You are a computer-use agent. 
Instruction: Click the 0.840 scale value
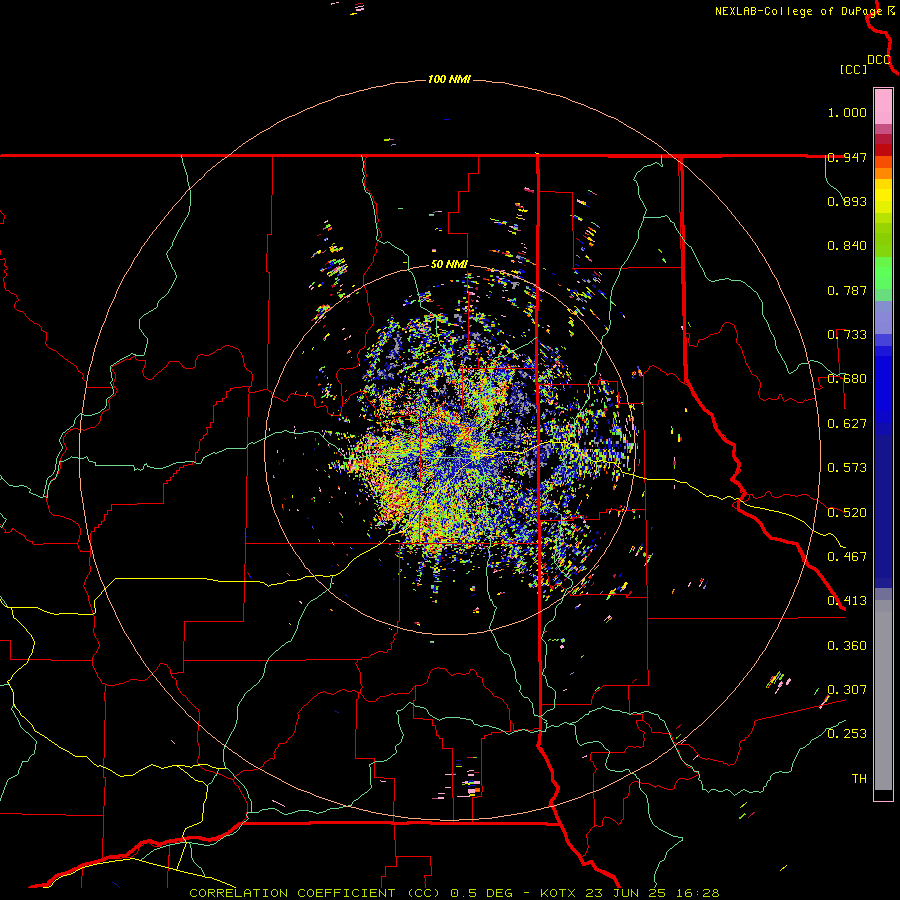(847, 246)
